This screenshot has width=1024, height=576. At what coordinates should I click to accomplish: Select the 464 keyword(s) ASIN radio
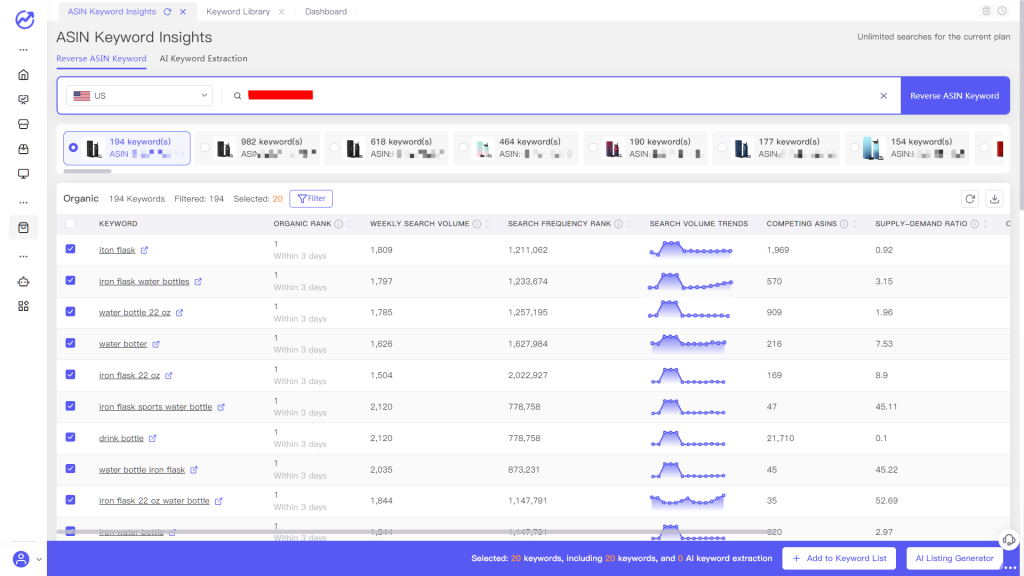463,148
